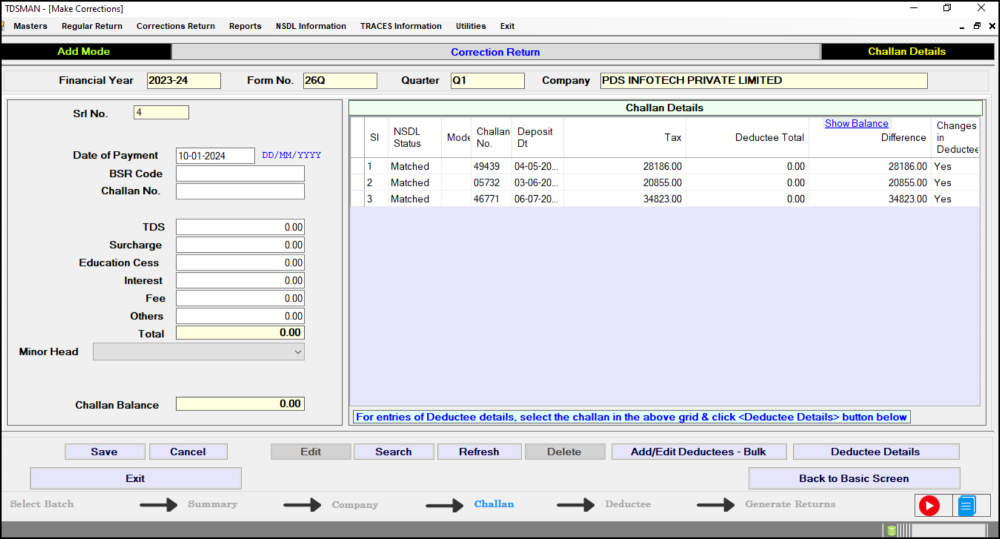The height and width of the screenshot is (539, 1000).
Task: Click the Summary step in workflow bar
Action: tap(212, 504)
